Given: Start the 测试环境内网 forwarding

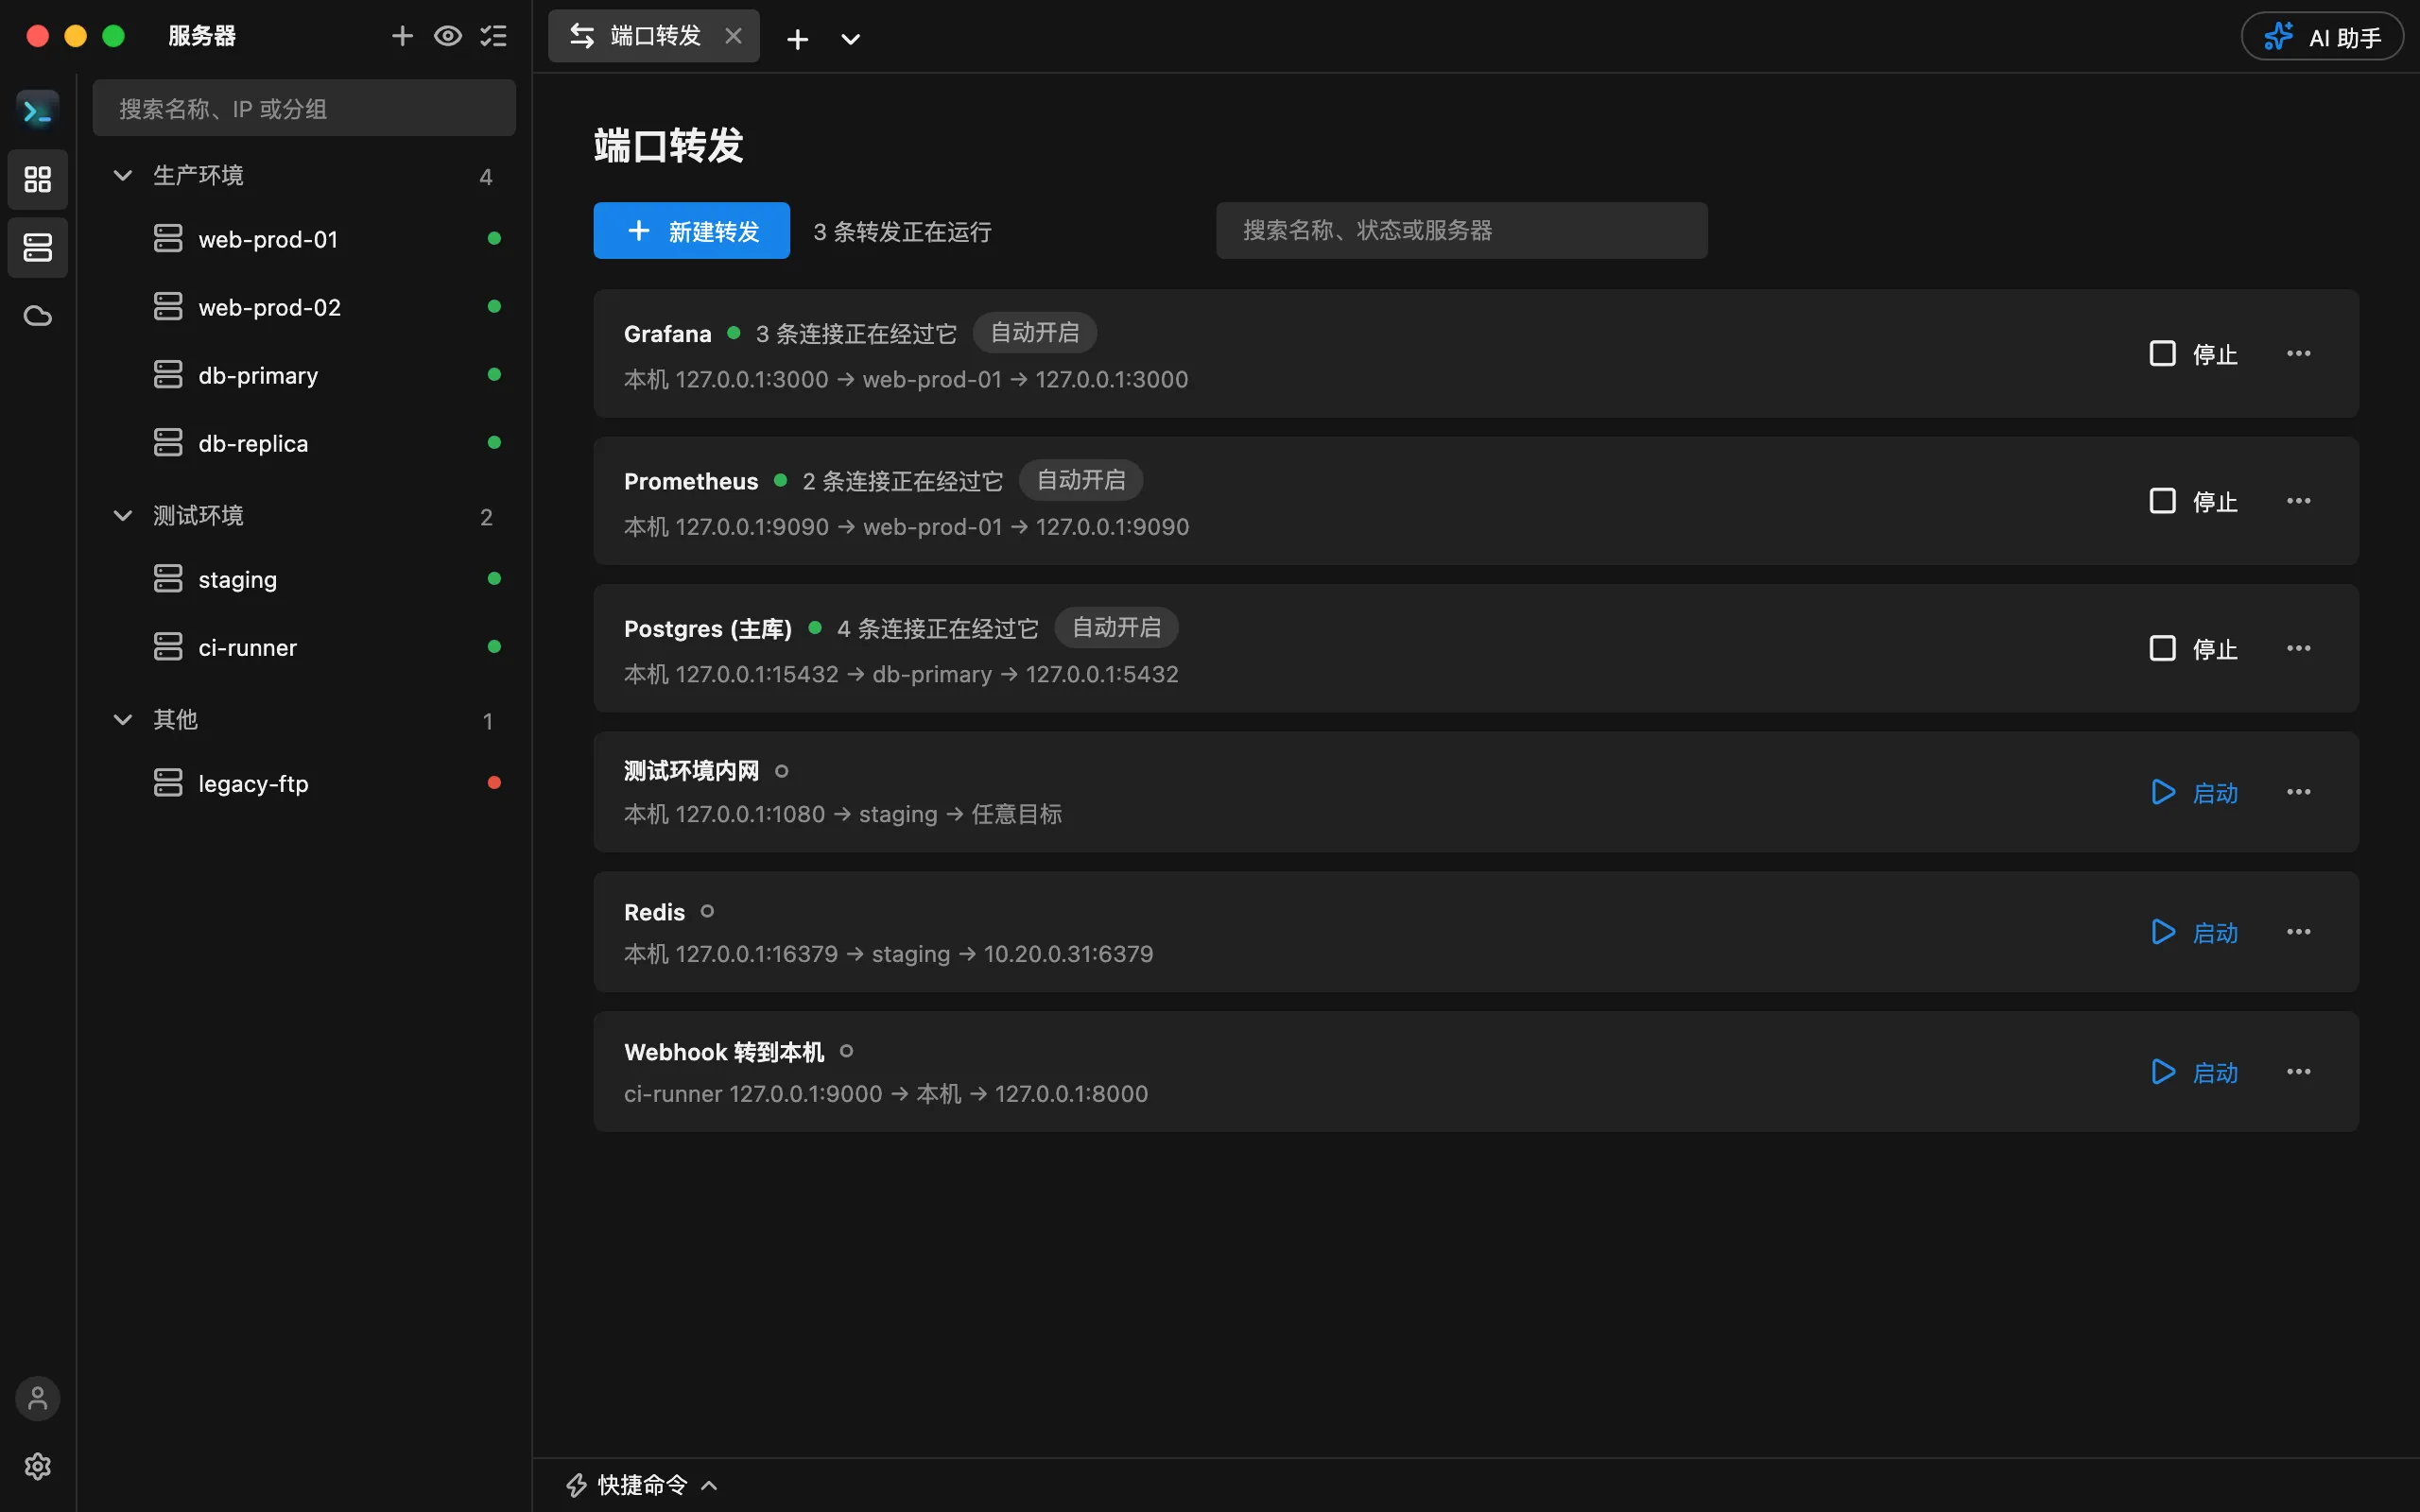Looking at the screenshot, I should 2193,792.
